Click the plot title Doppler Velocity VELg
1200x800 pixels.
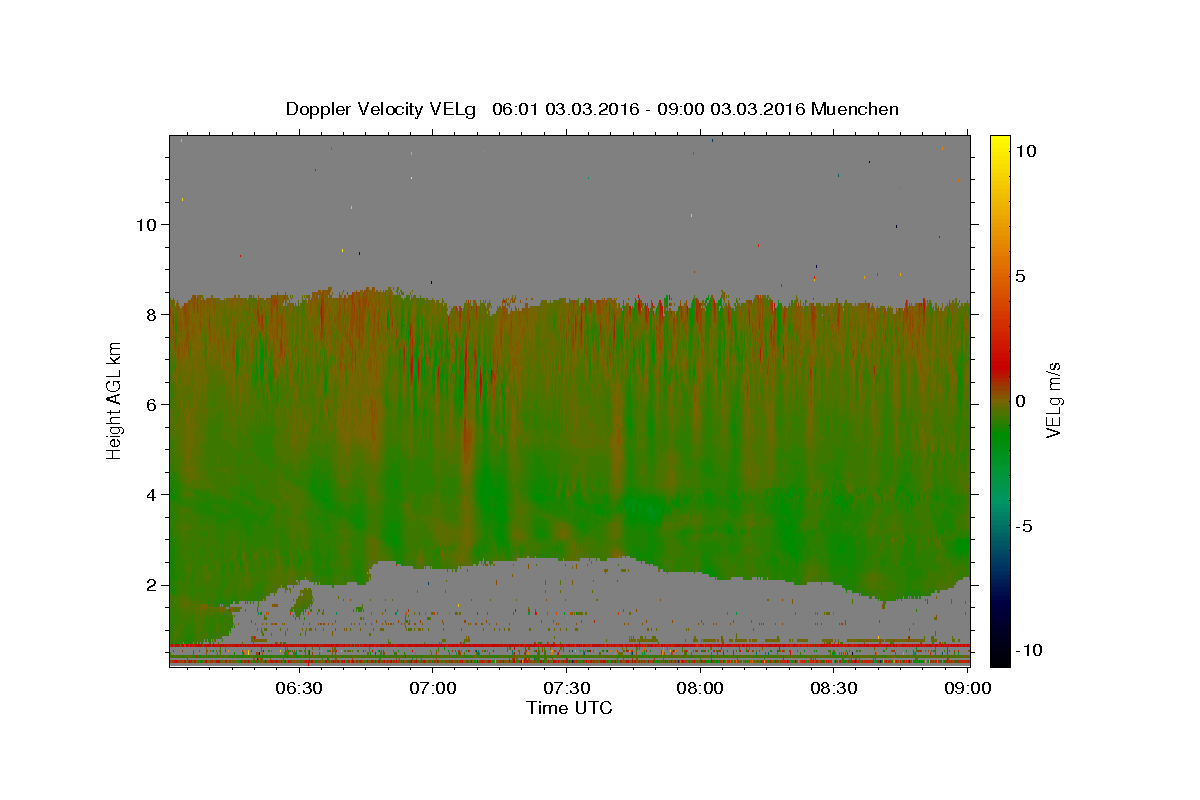381,109
